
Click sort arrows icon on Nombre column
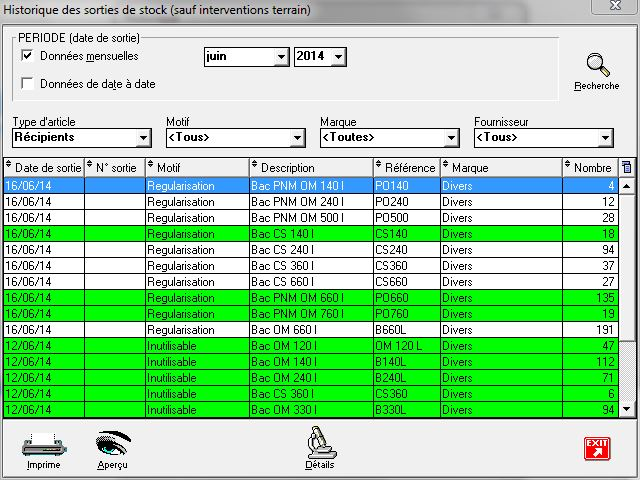point(568,167)
